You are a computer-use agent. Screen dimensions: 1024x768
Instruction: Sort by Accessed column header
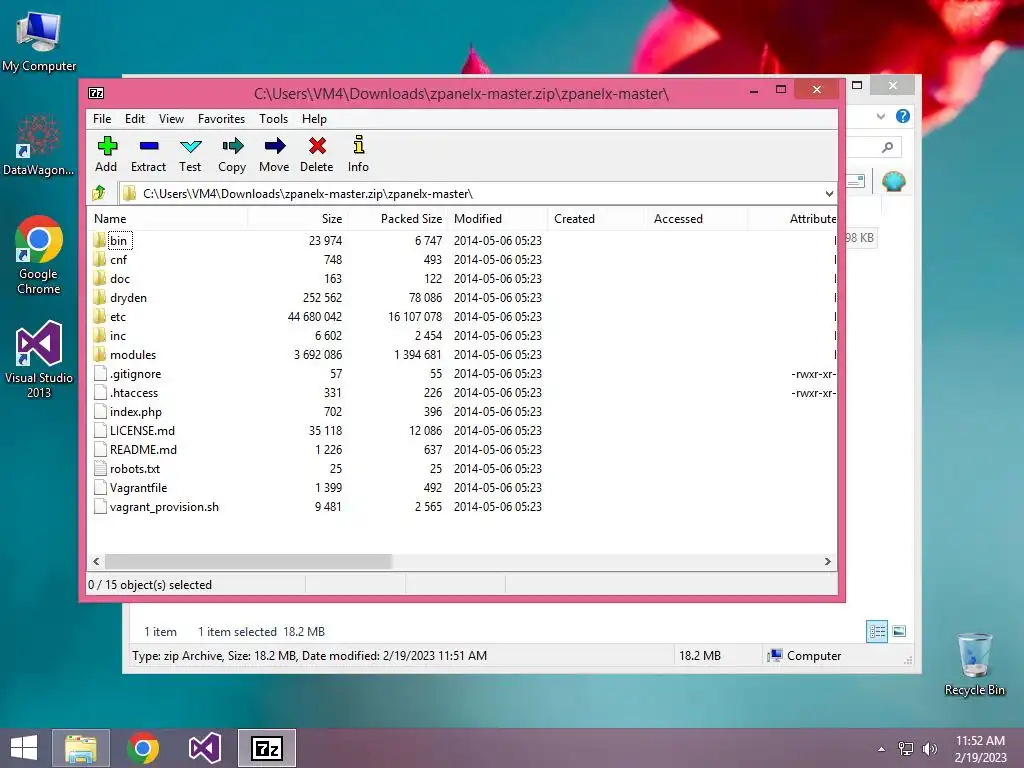(697, 219)
